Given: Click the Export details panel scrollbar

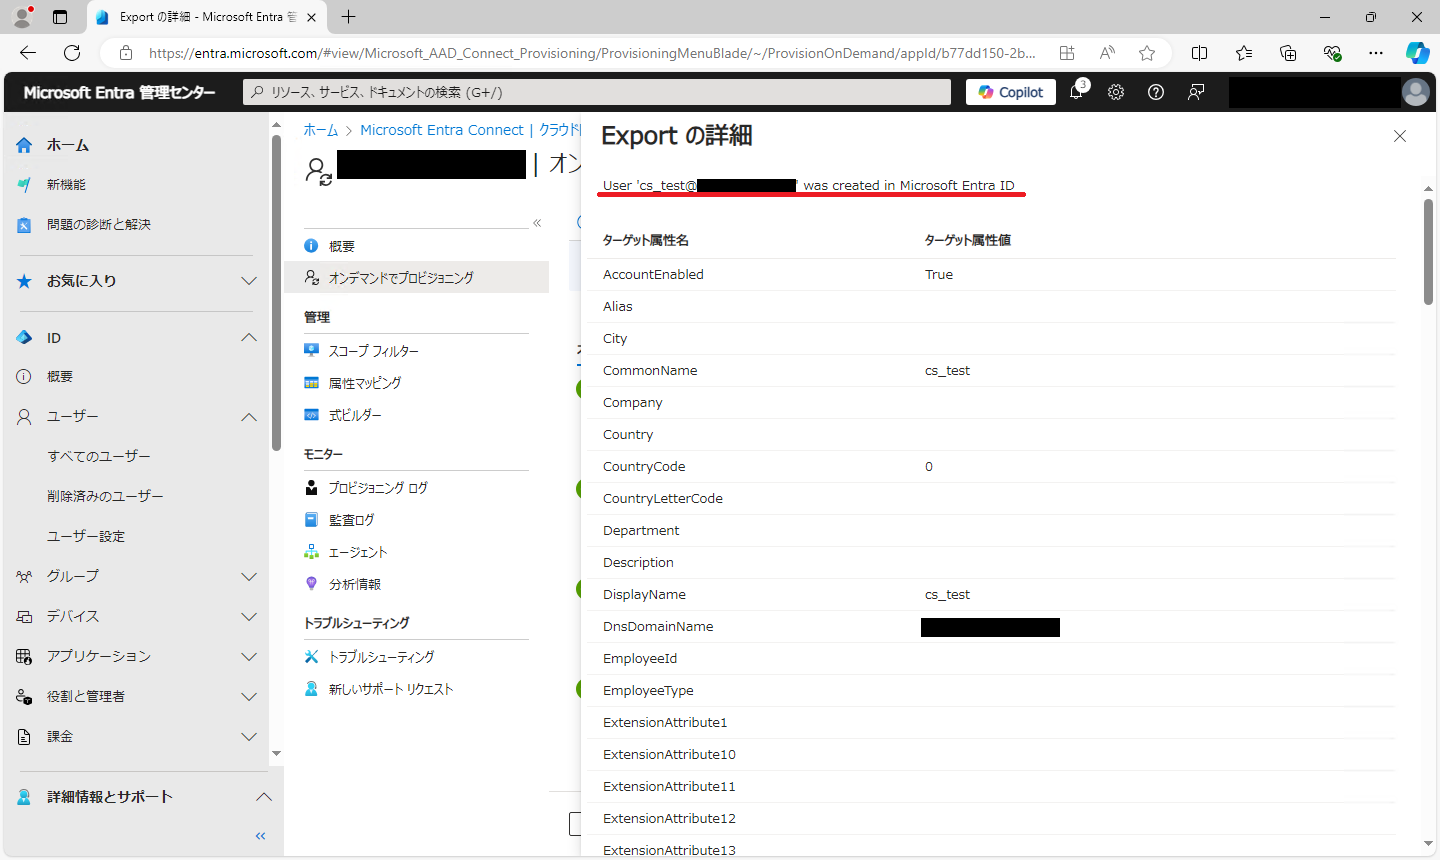Looking at the screenshot, I should (x=1428, y=252).
